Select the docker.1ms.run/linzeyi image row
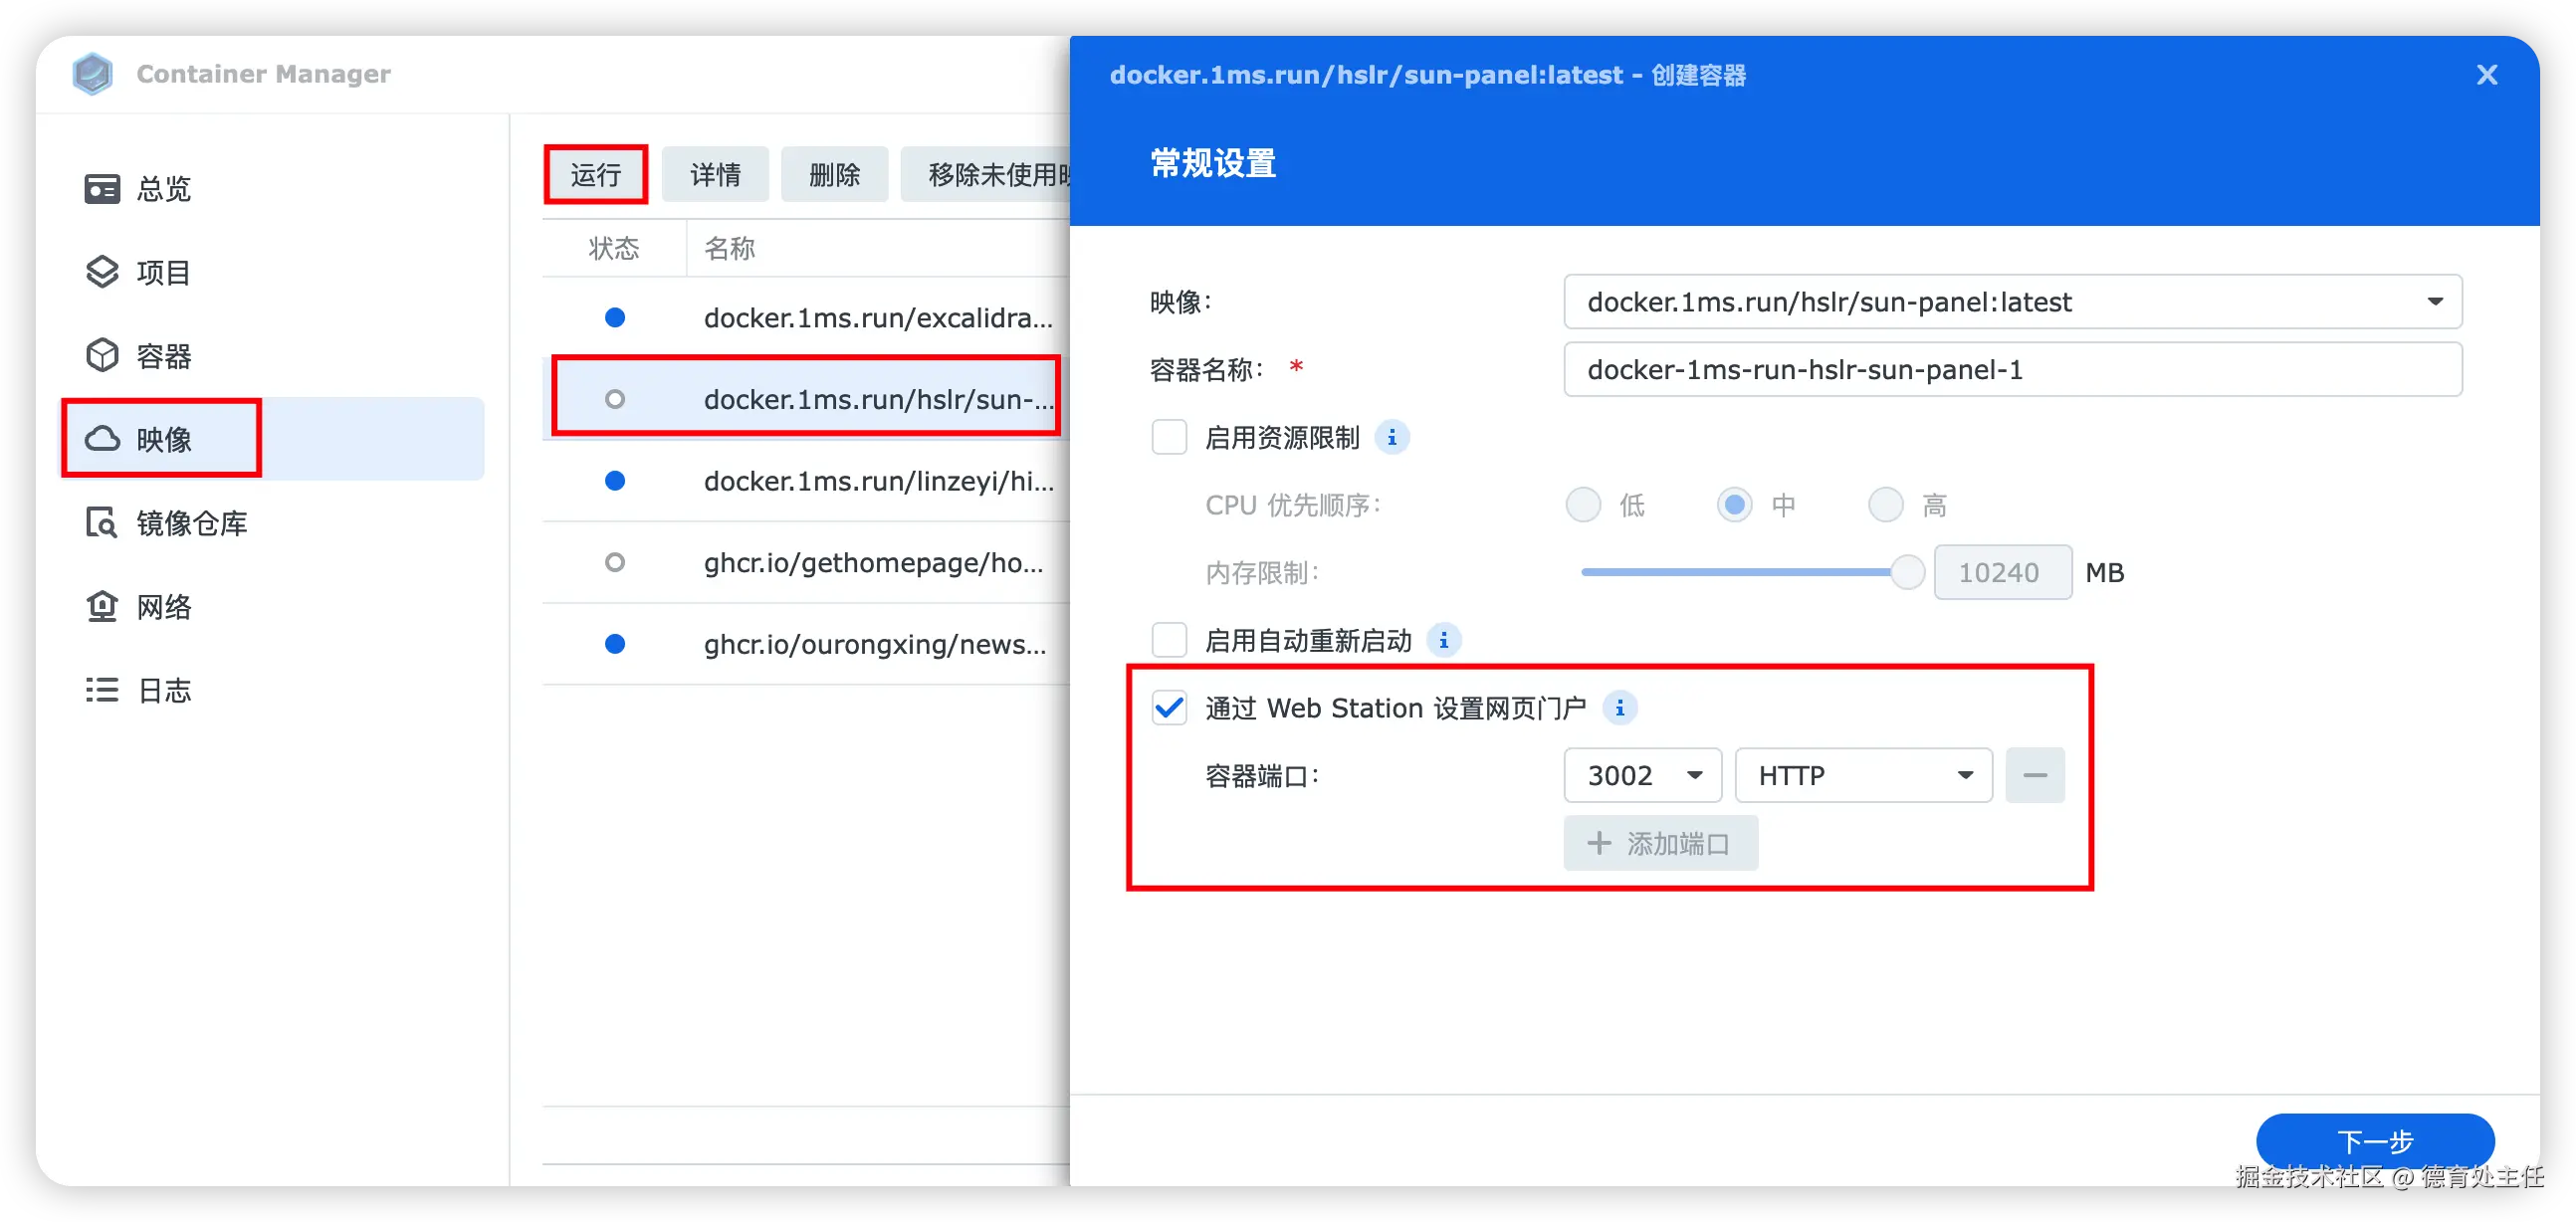 (x=877, y=481)
